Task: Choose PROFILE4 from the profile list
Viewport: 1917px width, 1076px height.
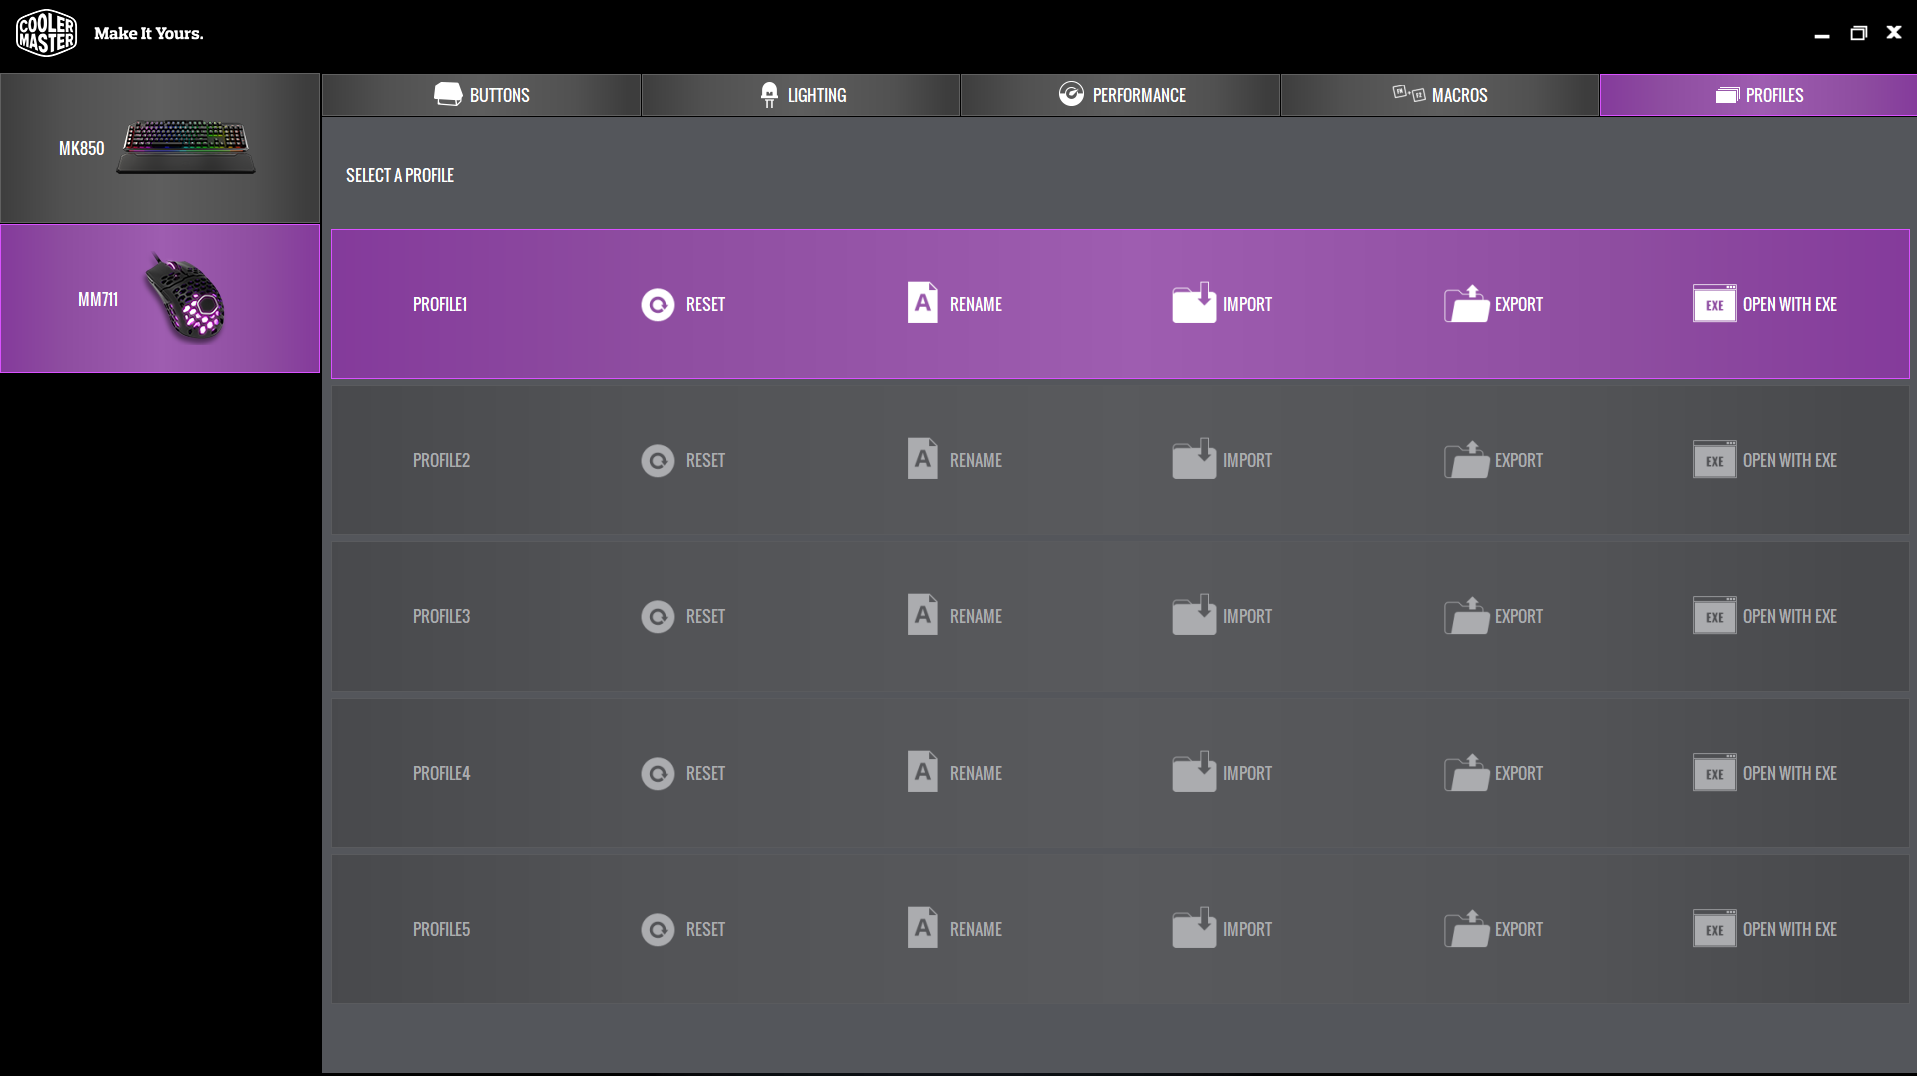Action: [441, 773]
